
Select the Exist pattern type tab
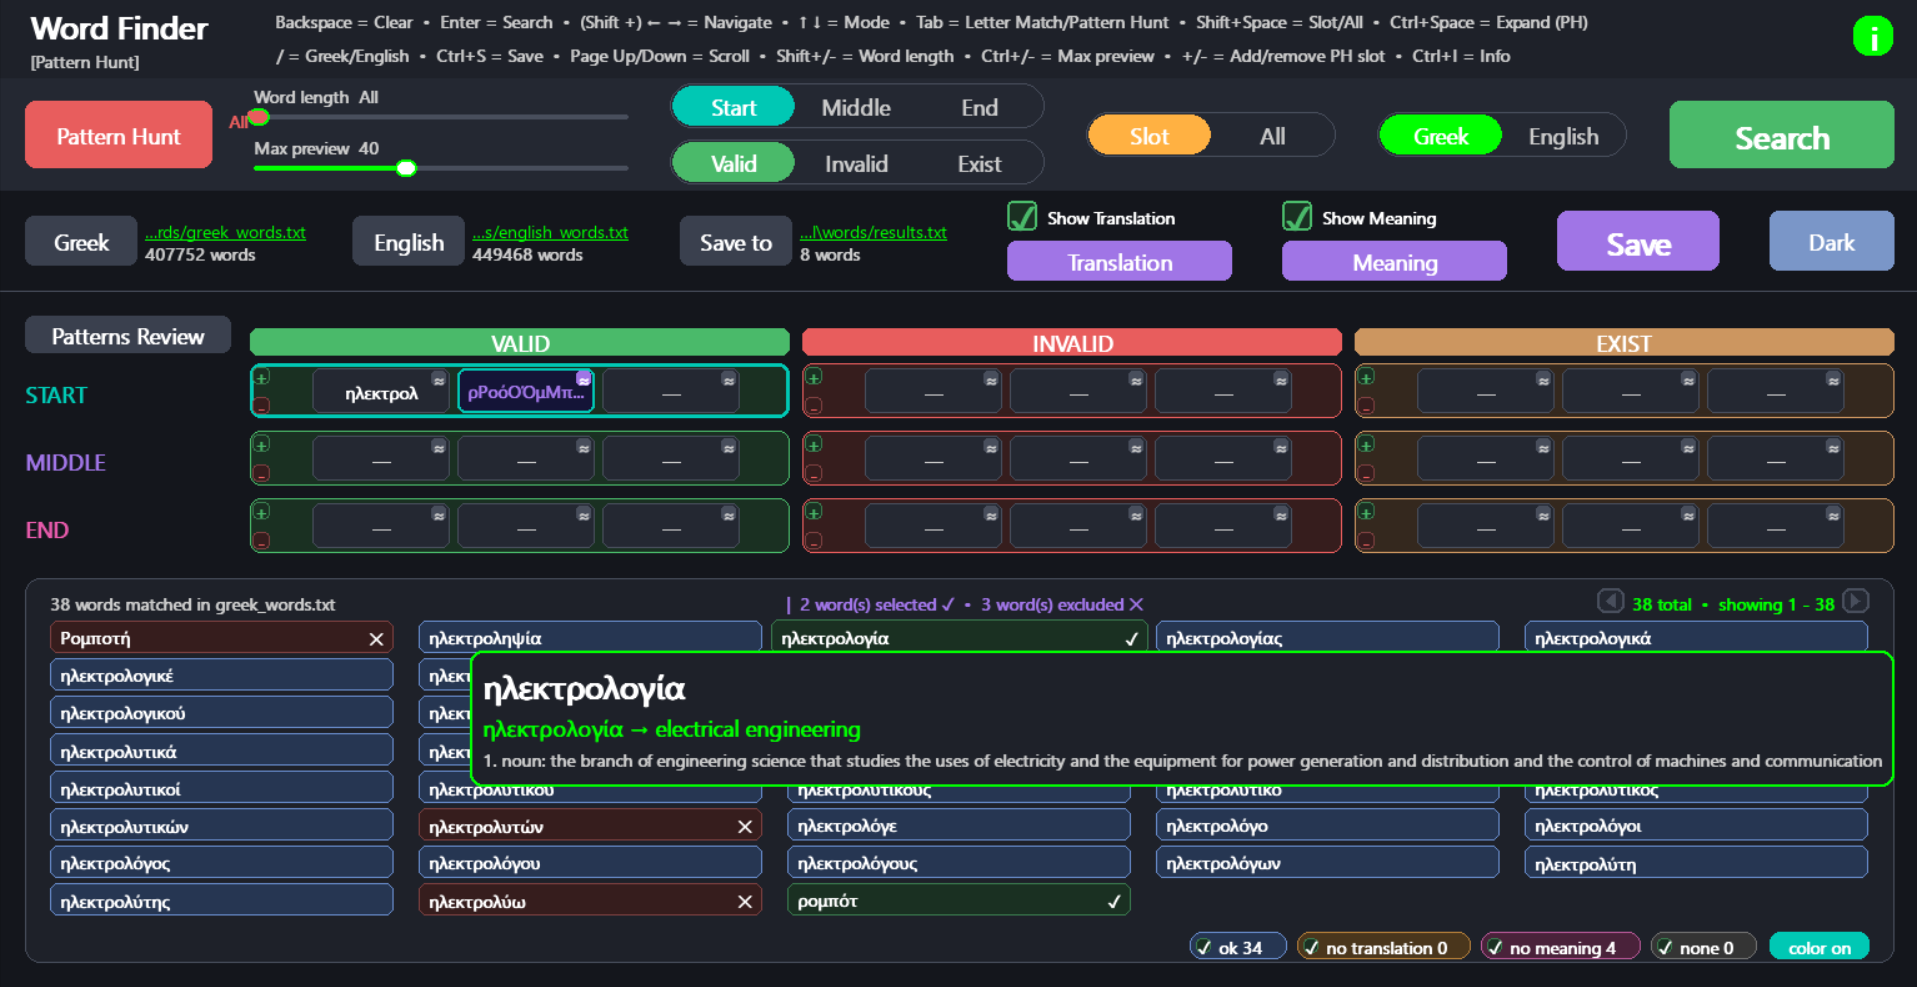coord(979,163)
